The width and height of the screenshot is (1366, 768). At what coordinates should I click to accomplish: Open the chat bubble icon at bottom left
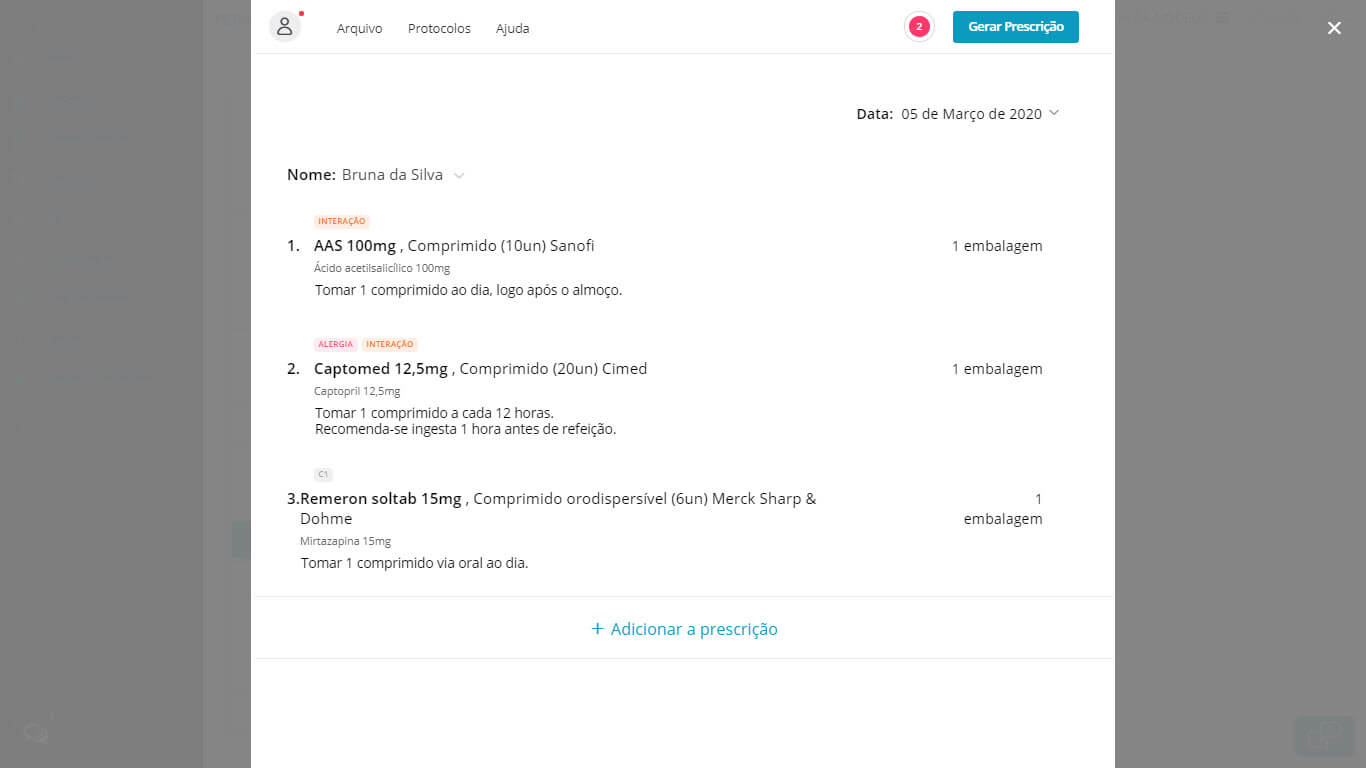[x=36, y=733]
